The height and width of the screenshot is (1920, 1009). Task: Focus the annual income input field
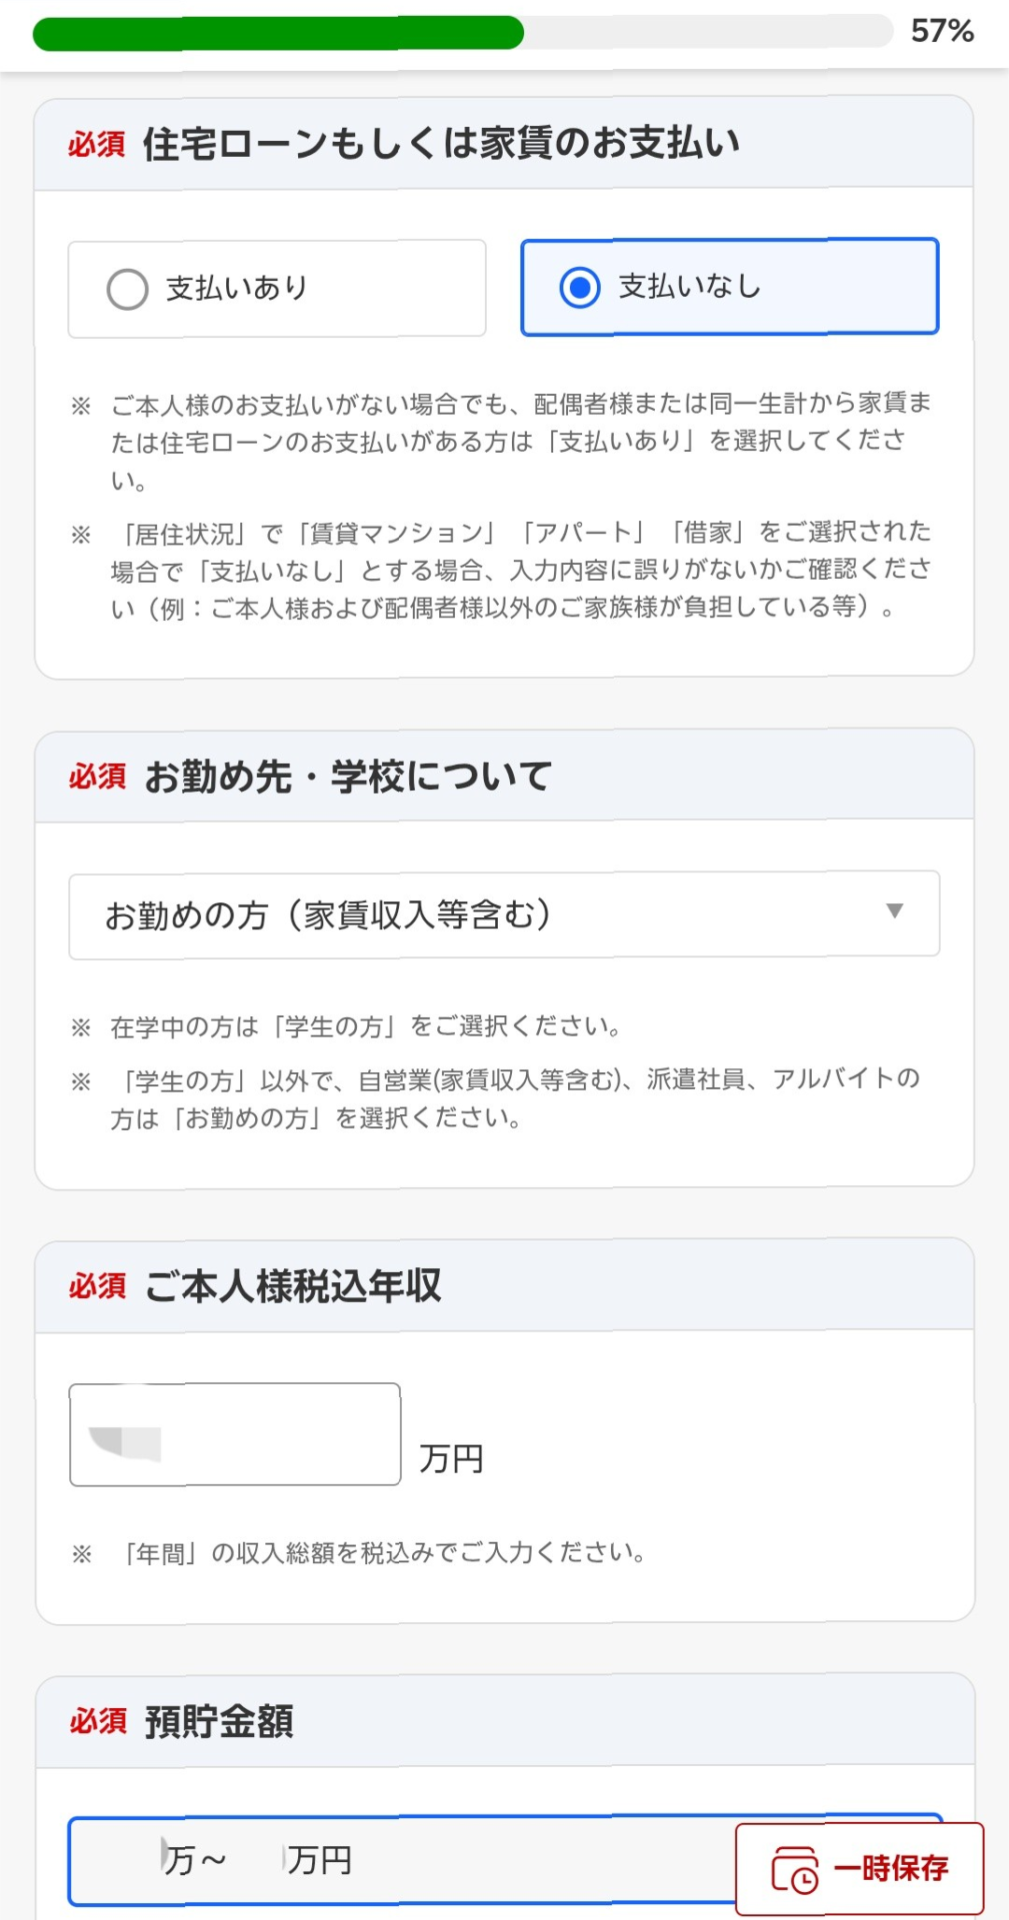[x=235, y=1435]
